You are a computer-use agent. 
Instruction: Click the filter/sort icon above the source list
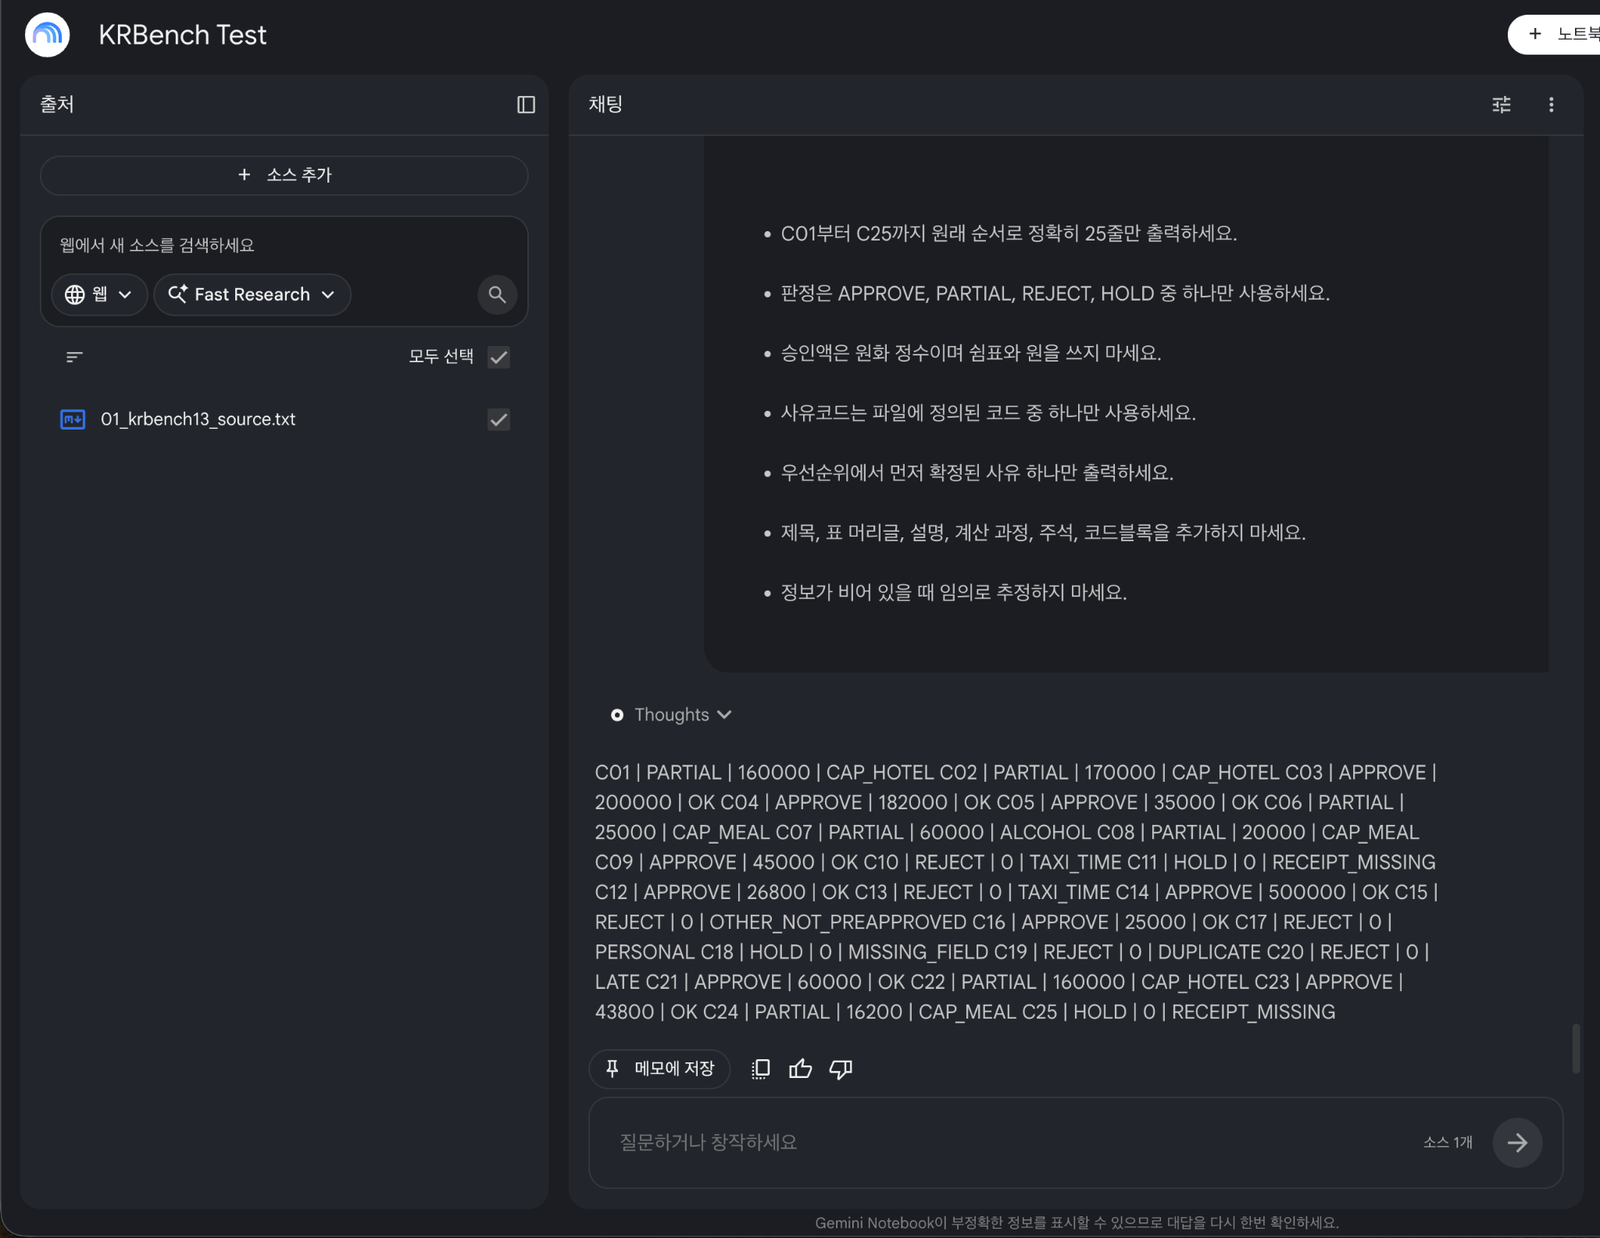(74, 357)
